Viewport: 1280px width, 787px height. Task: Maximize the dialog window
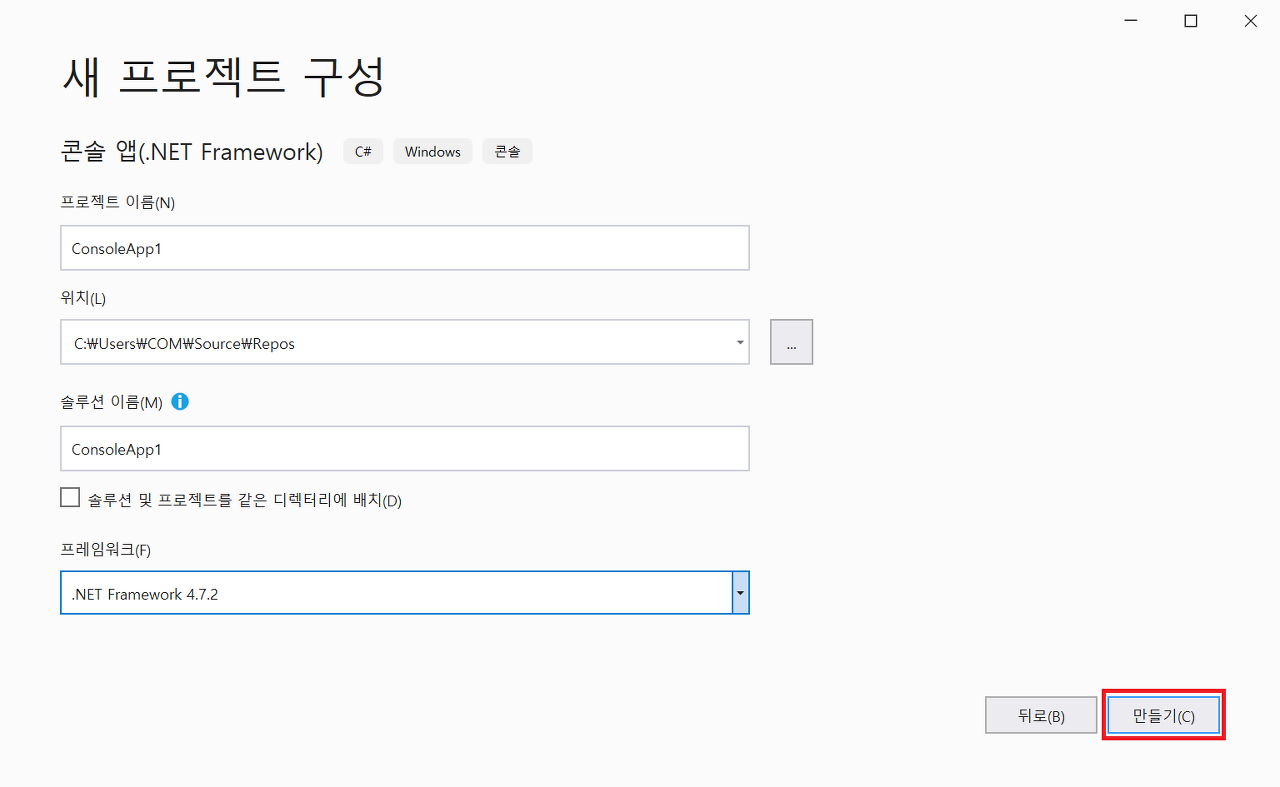1190,21
